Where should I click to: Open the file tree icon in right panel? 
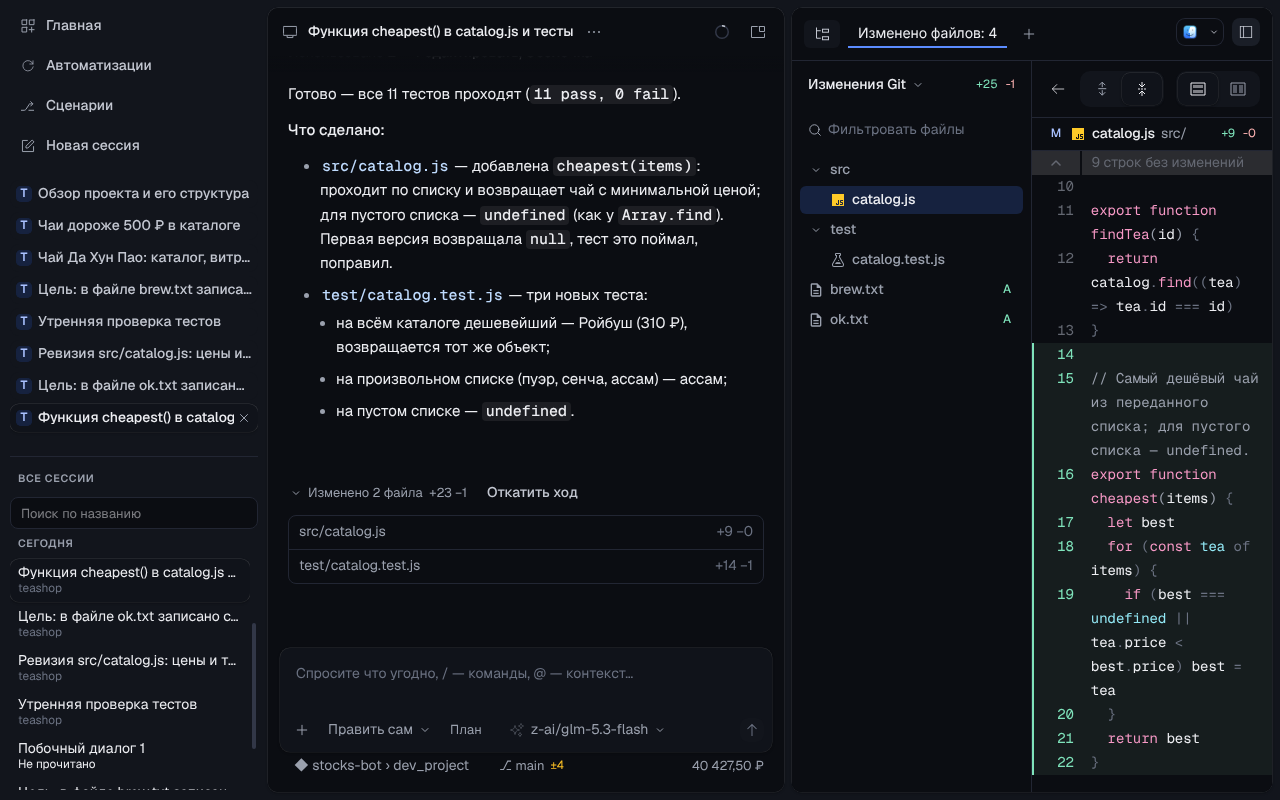(822, 33)
